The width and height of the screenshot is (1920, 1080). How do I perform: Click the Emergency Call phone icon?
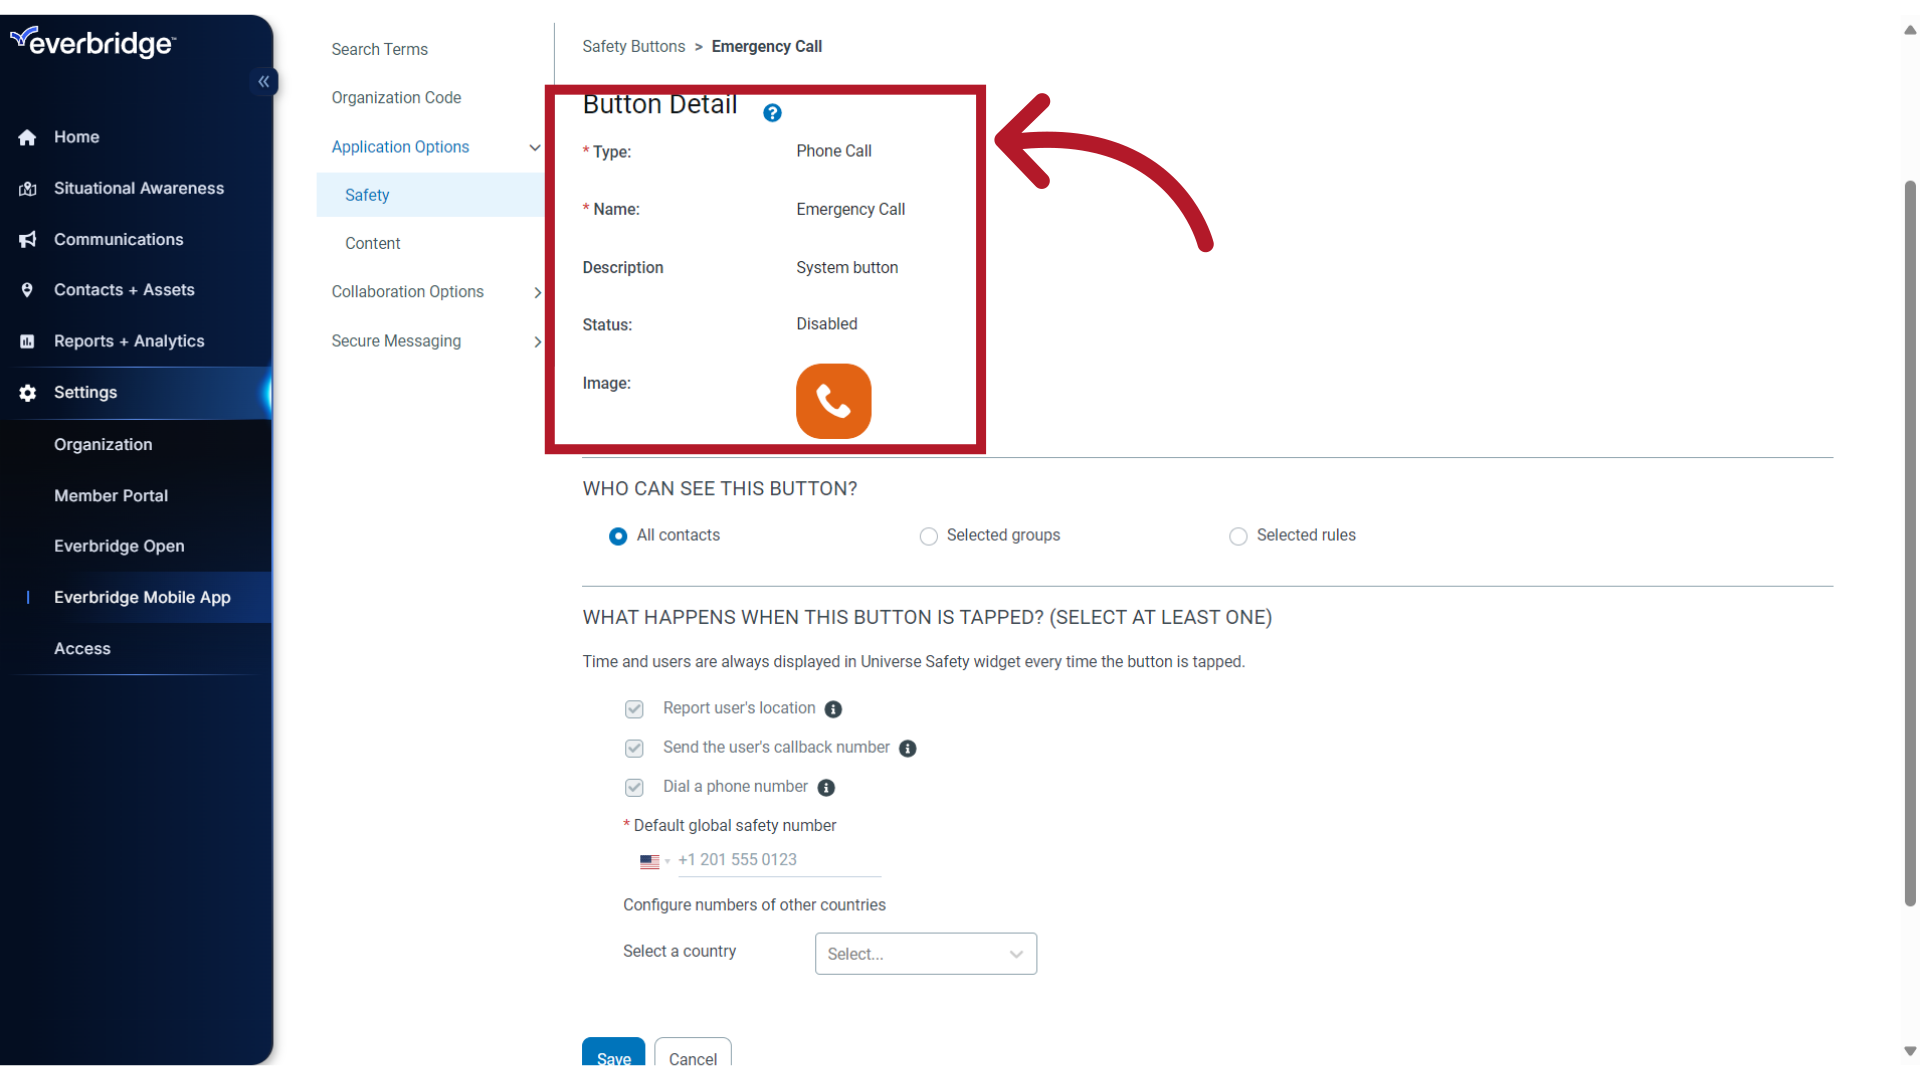[833, 400]
